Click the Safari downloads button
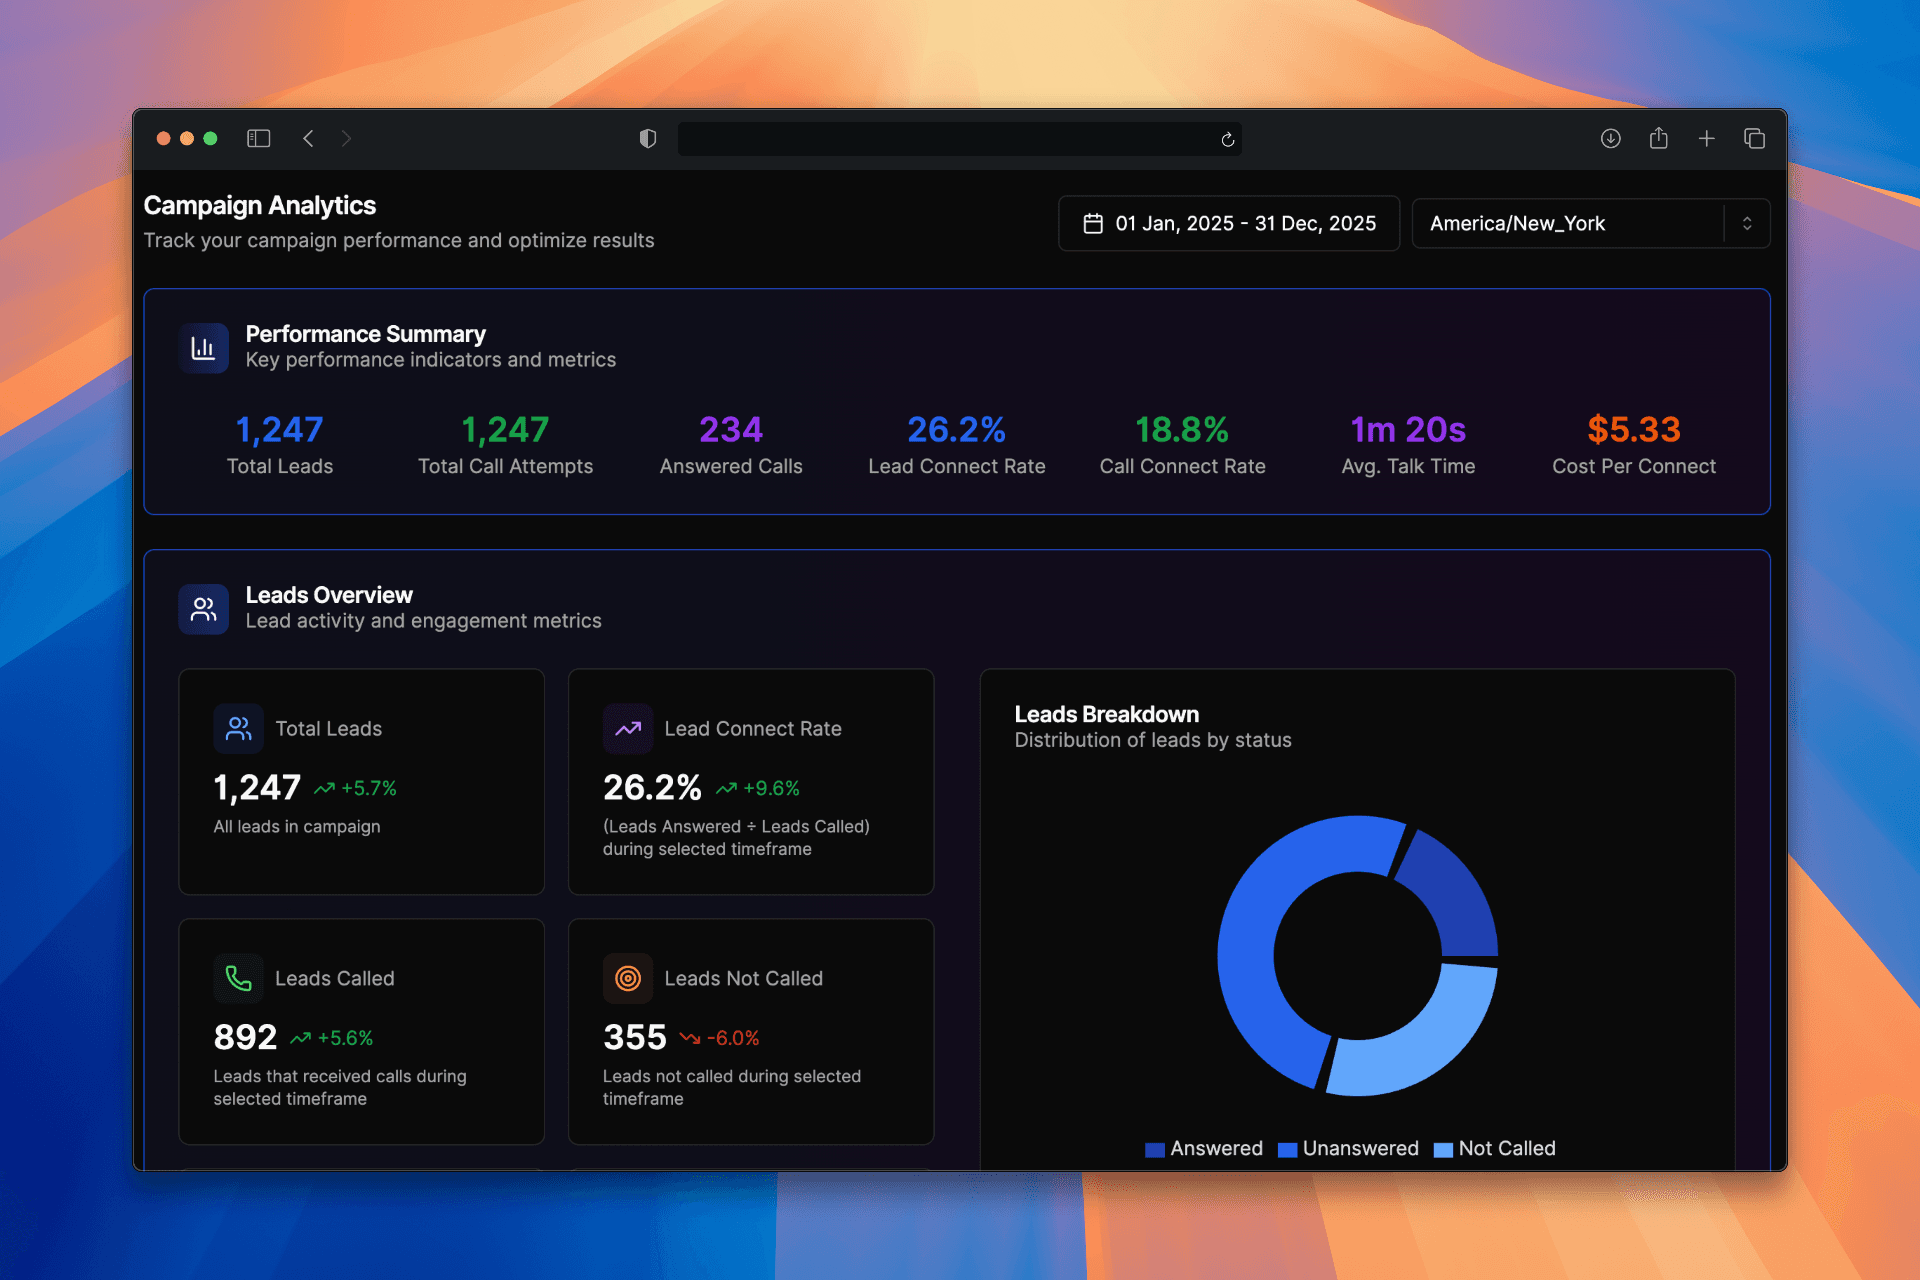The width and height of the screenshot is (1920, 1280). tap(1610, 139)
